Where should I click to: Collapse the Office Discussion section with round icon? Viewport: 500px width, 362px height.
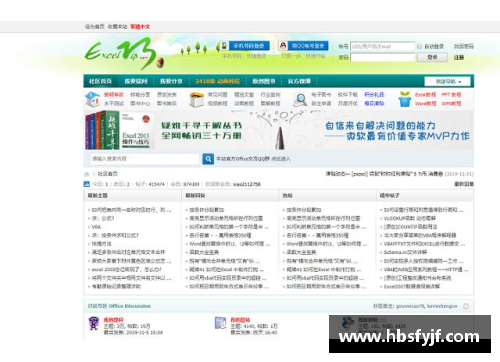pyautogui.click(x=466, y=306)
